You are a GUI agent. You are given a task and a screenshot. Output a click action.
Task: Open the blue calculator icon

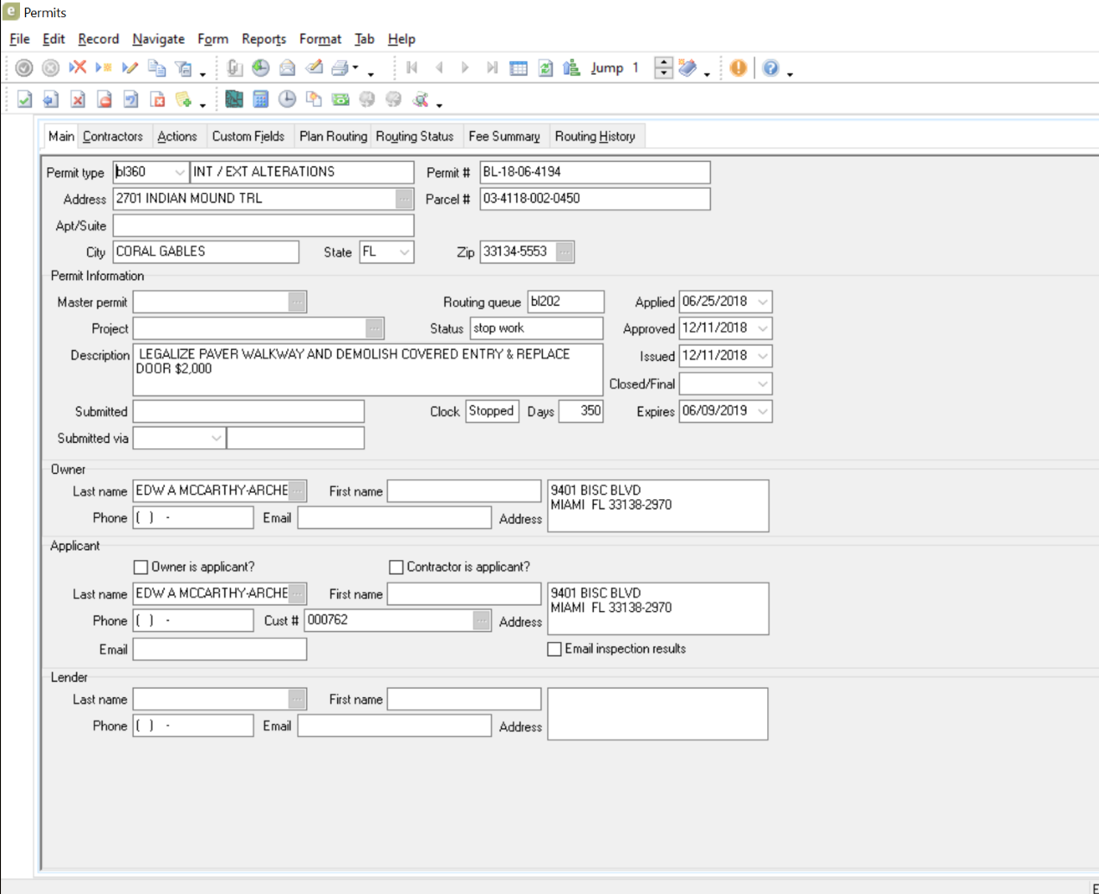pyautogui.click(x=260, y=99)
